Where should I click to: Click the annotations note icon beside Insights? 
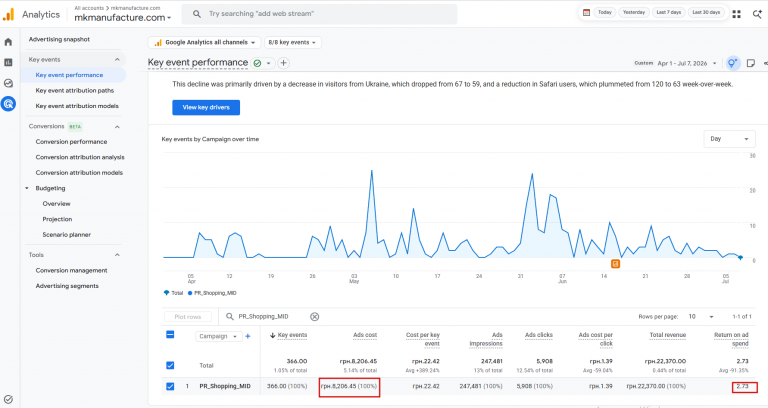(750, 63)
